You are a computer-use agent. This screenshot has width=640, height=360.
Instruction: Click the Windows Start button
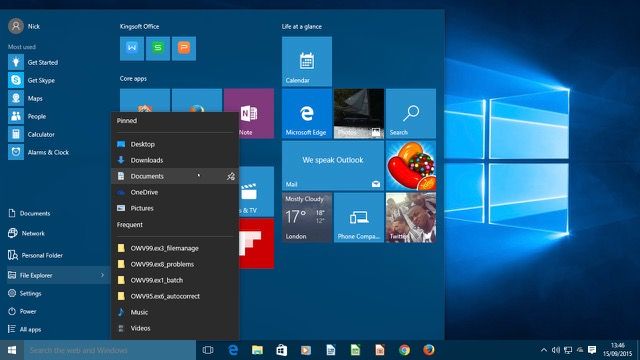(x=12, y=350)
